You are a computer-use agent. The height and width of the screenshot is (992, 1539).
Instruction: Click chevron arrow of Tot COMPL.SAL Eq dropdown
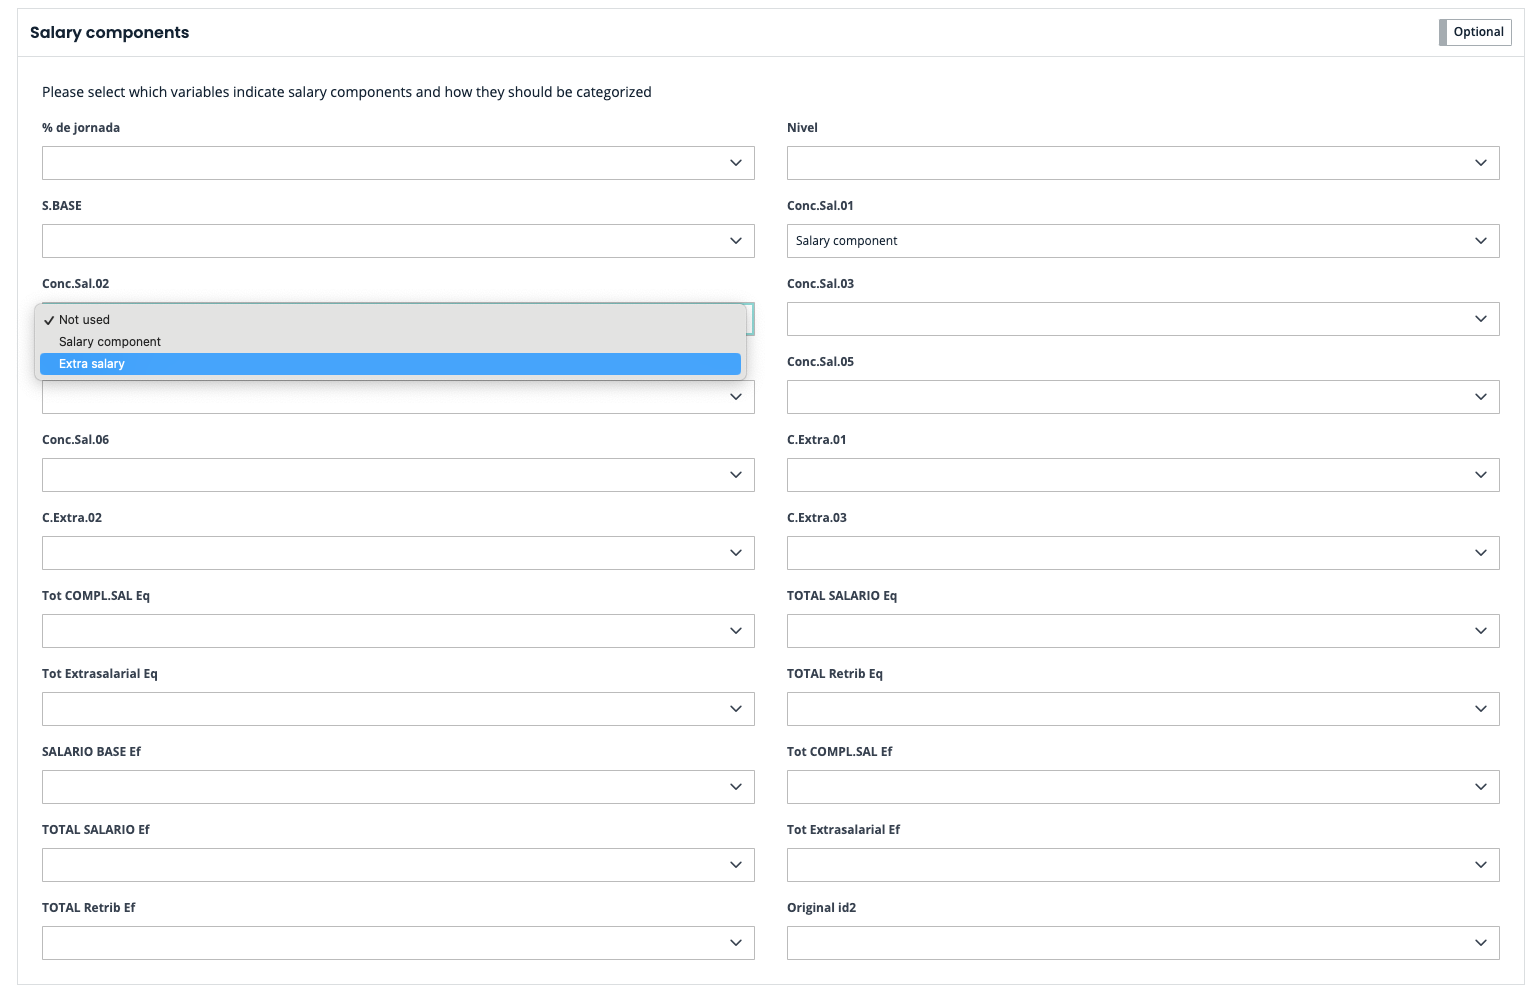(x=735, y=631)
